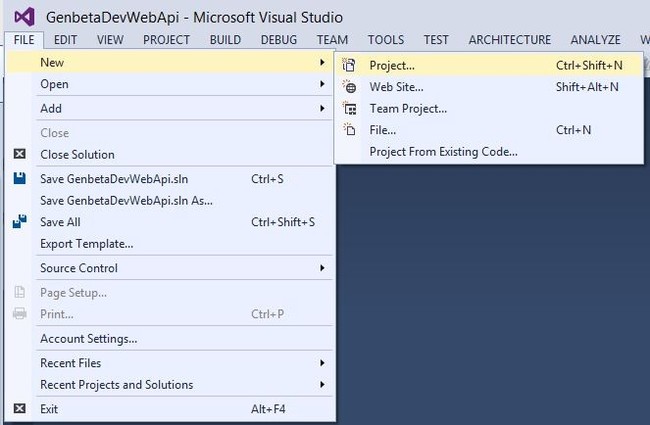
Task: Select Open in the File menu
Action: pyautogui.click(x=170, y=84)
